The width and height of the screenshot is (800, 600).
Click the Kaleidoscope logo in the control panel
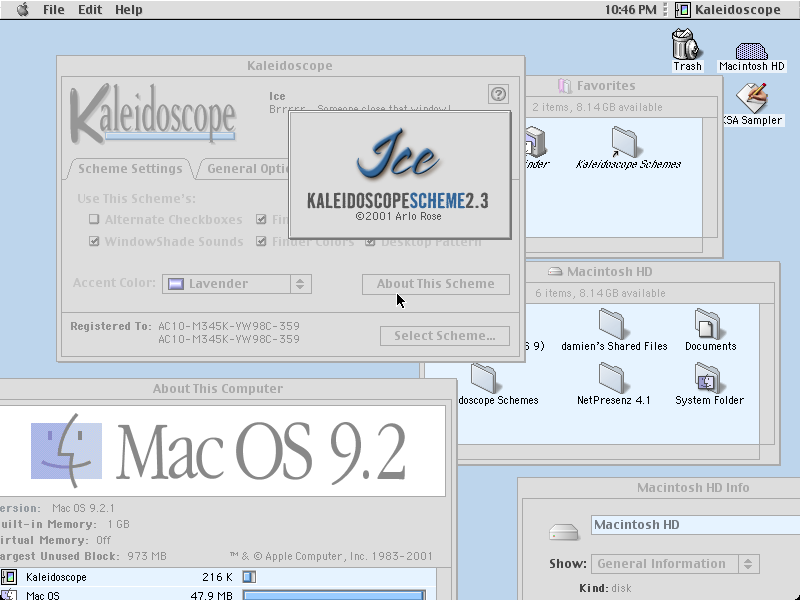(153, 114)
